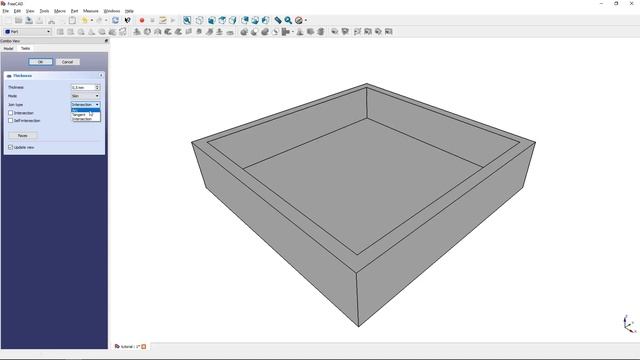Click the Join type combo box

click(x=86, y=105)
